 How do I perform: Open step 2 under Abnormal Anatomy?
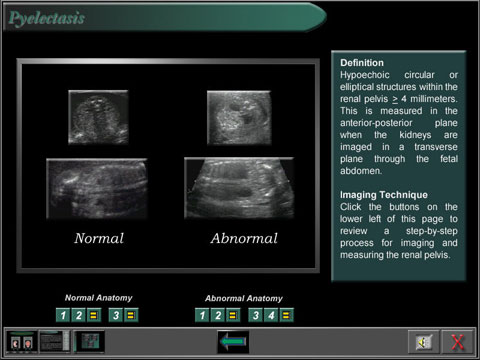[218, 315]
